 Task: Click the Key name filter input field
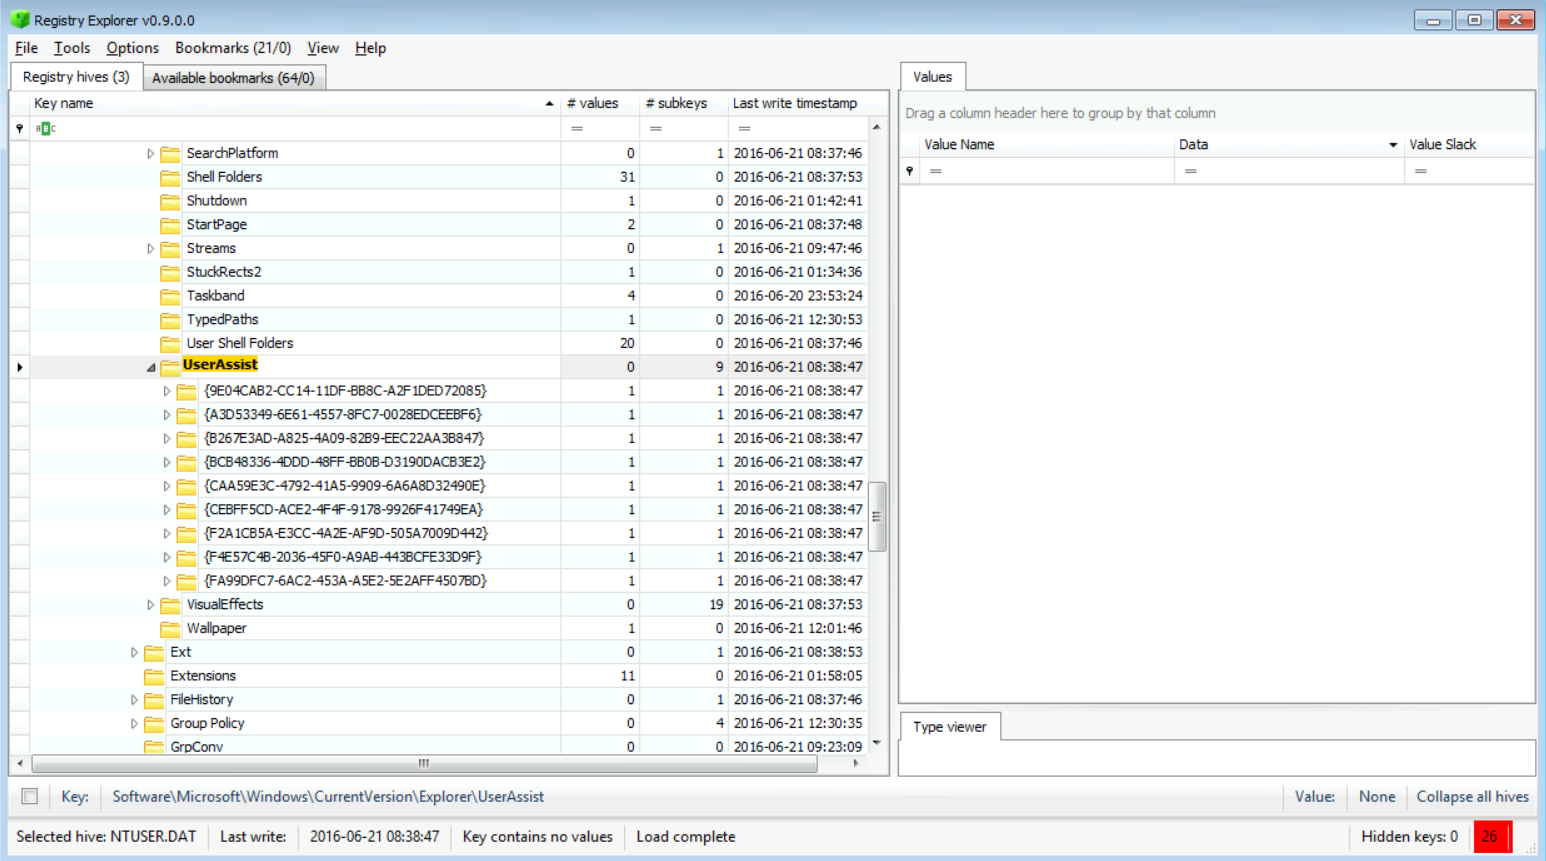tap(296, 128)
